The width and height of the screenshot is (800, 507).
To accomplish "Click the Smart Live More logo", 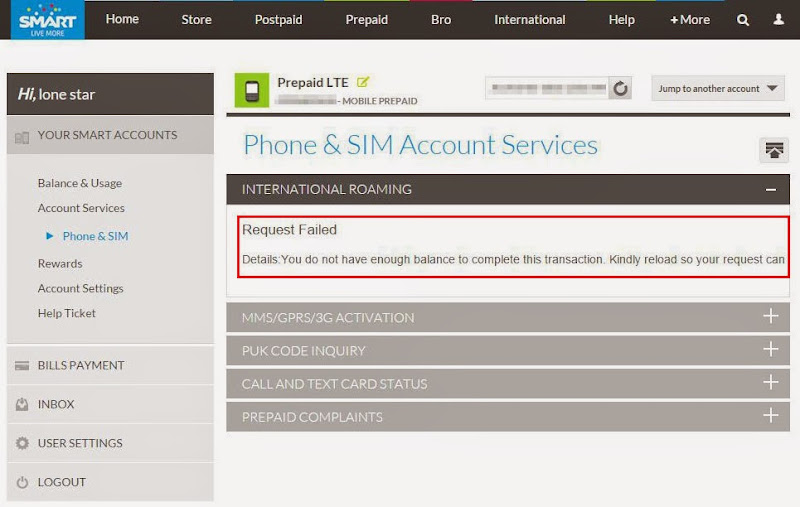I will (47, 19).
